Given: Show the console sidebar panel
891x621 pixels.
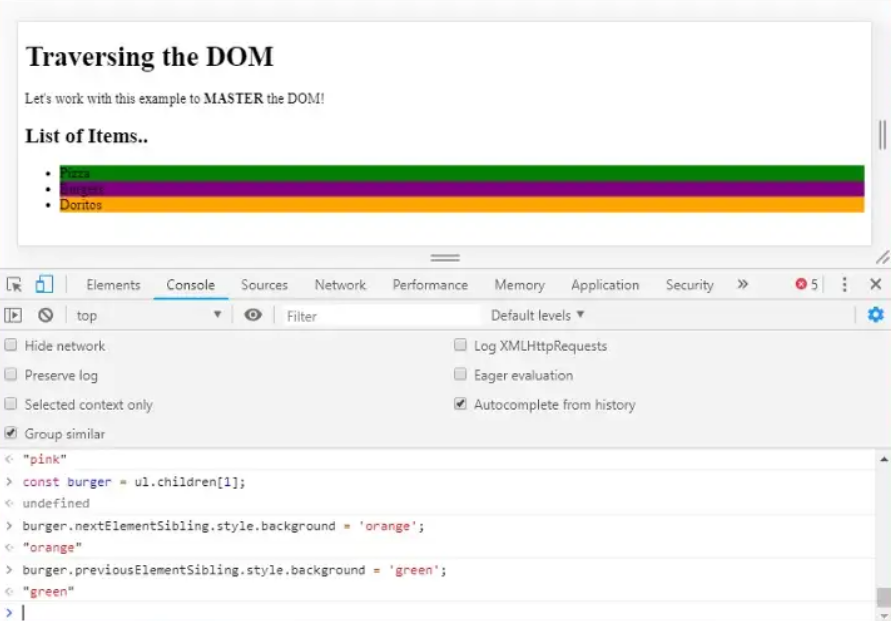Looking at the screenshot, I should (13, 315).
